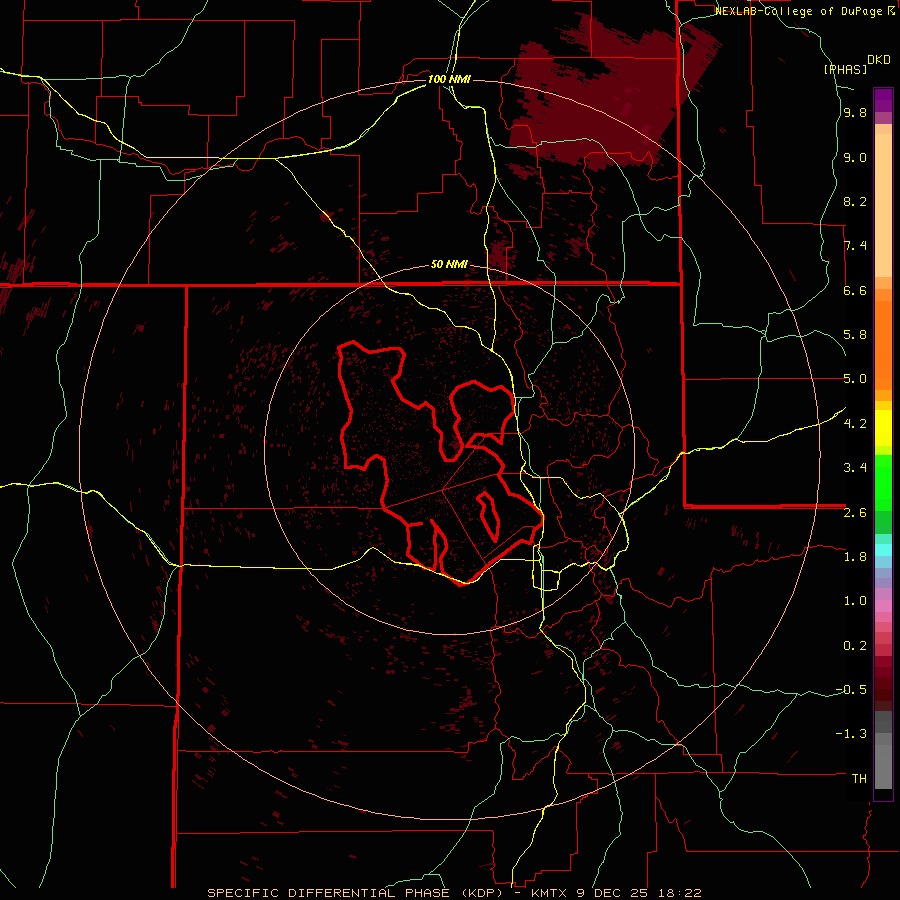Click the "[PHAS]" label above scale
The image size is (900, 900).
point(845,69)
